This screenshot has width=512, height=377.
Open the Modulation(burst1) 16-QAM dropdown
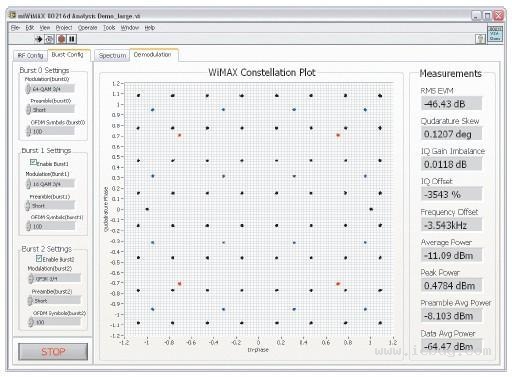pos(50,184)
